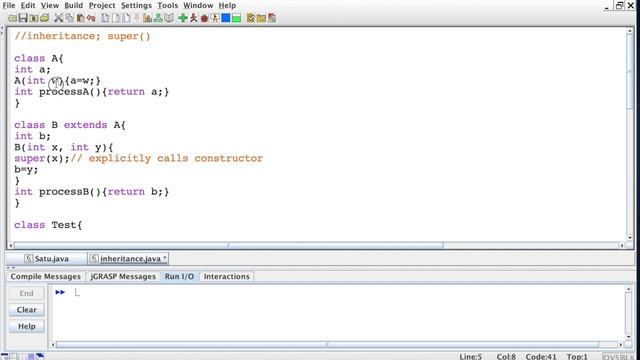Click the Undo red arrow icon
640x360 pixels.
(x=91, y=18)
